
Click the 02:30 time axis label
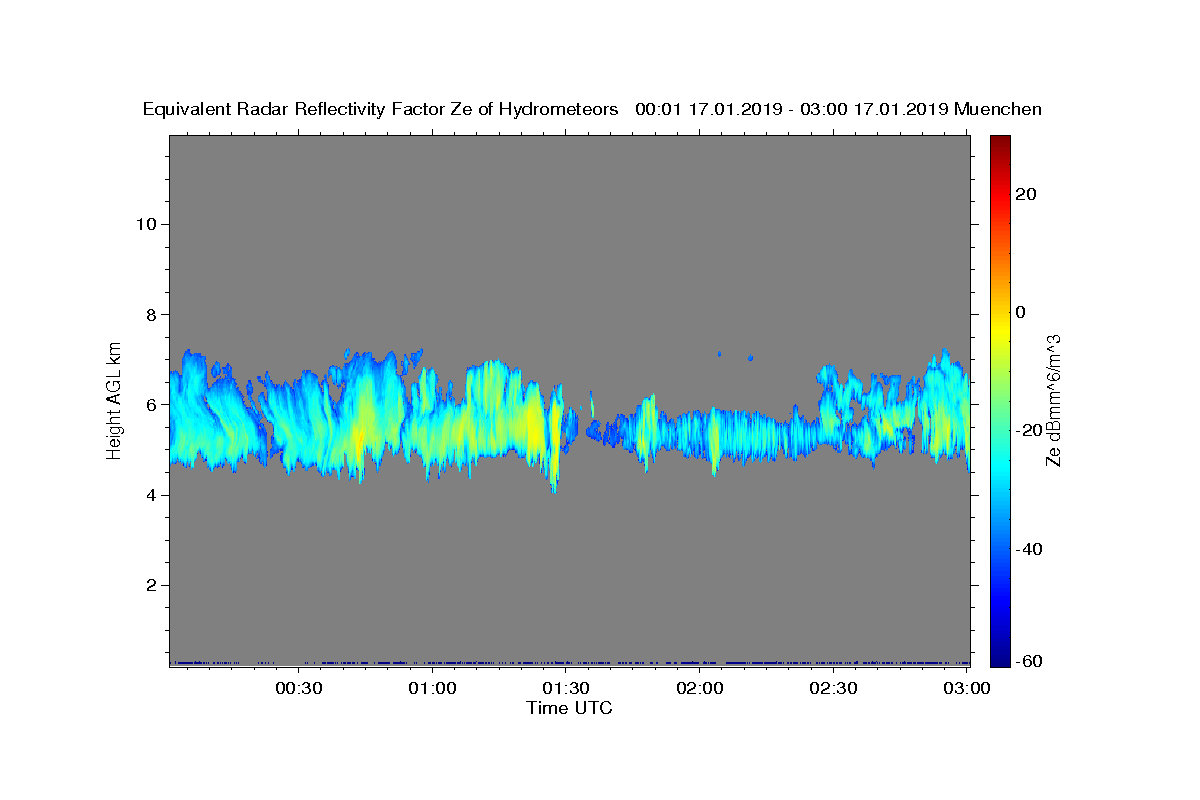[x=833, y=688]
